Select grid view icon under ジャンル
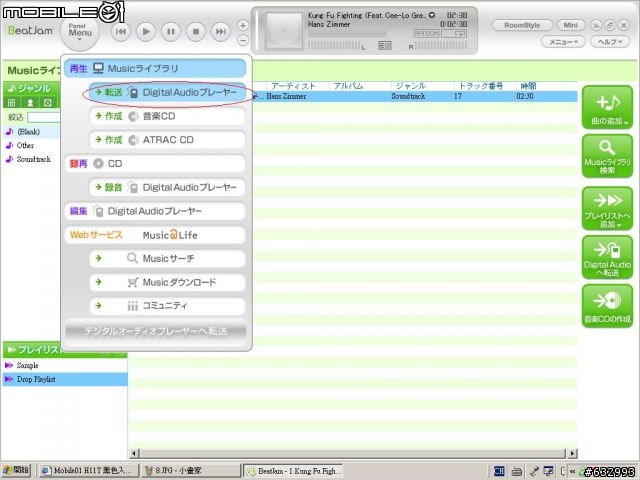The image size is (640, 480). [x=11, y=102]
